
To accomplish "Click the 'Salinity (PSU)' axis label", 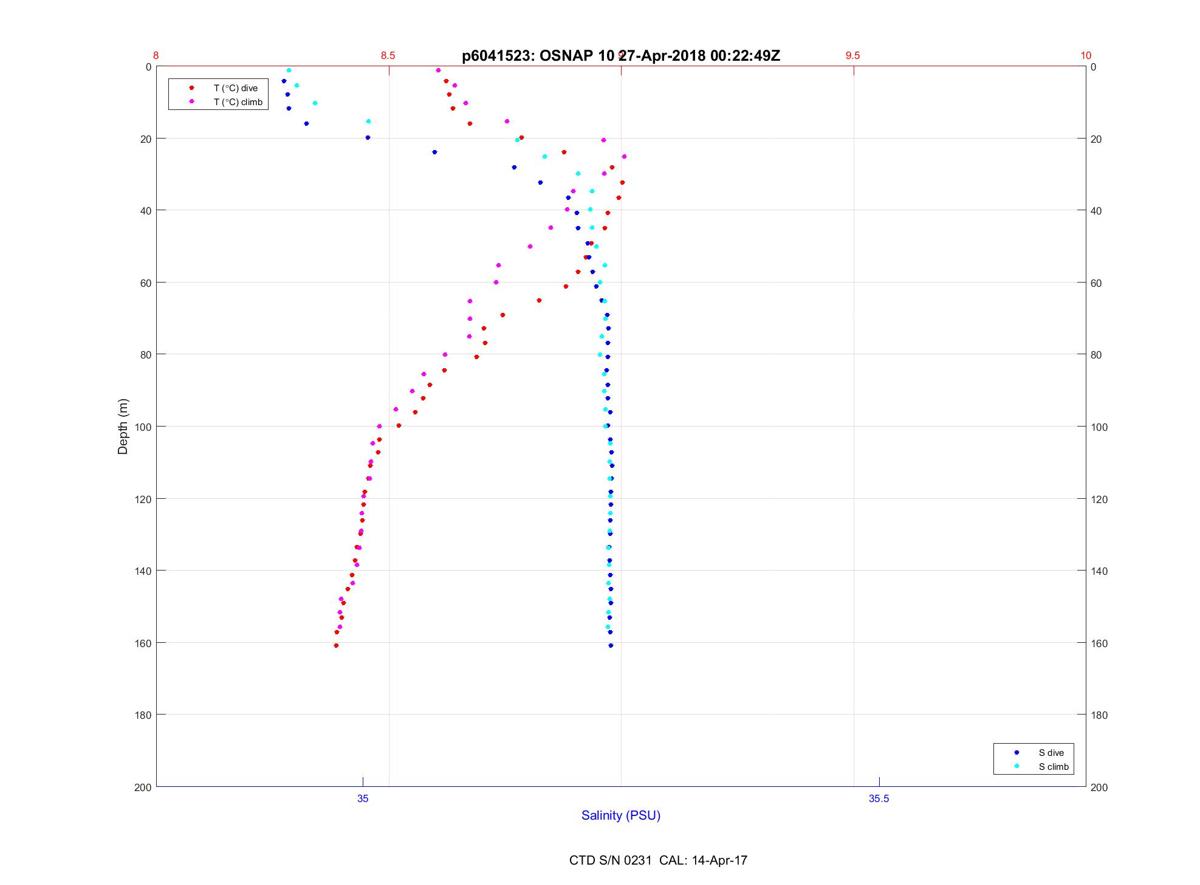I will point(621,816).
